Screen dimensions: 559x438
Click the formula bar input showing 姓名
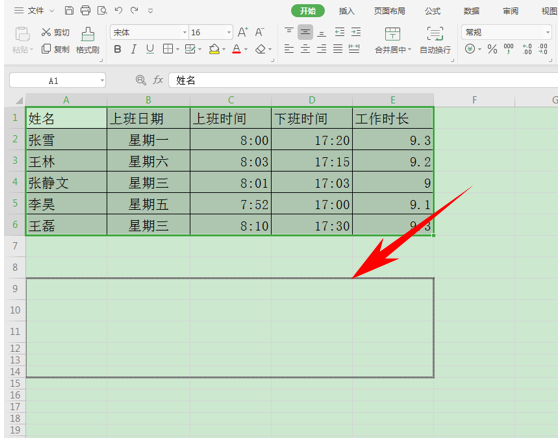[363, 80]
